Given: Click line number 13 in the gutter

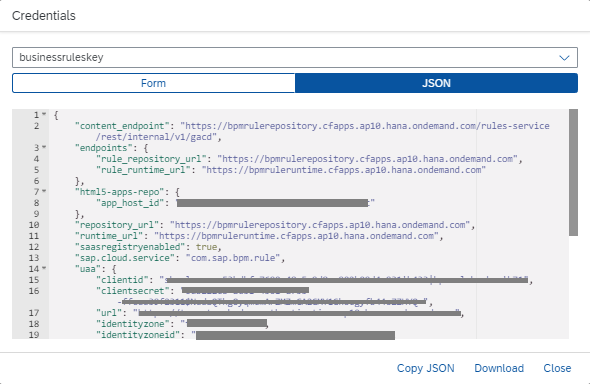Looking at the screenshot, I should [34, 258].
